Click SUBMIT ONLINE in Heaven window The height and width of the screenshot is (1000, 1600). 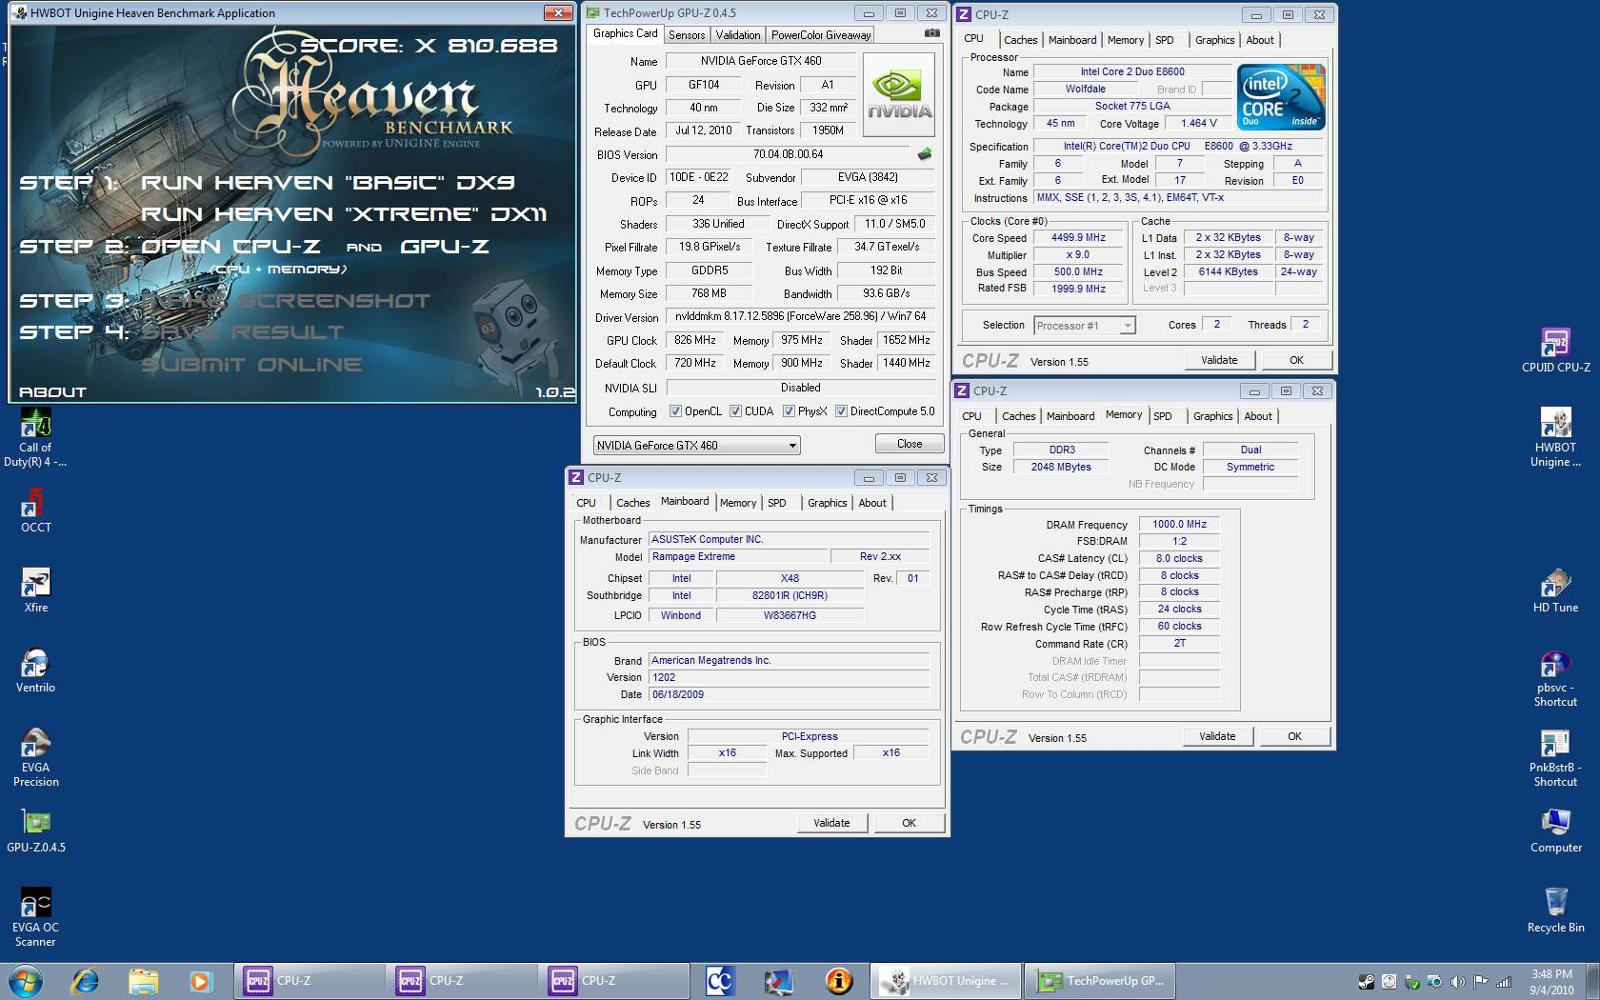pos(251,364)
